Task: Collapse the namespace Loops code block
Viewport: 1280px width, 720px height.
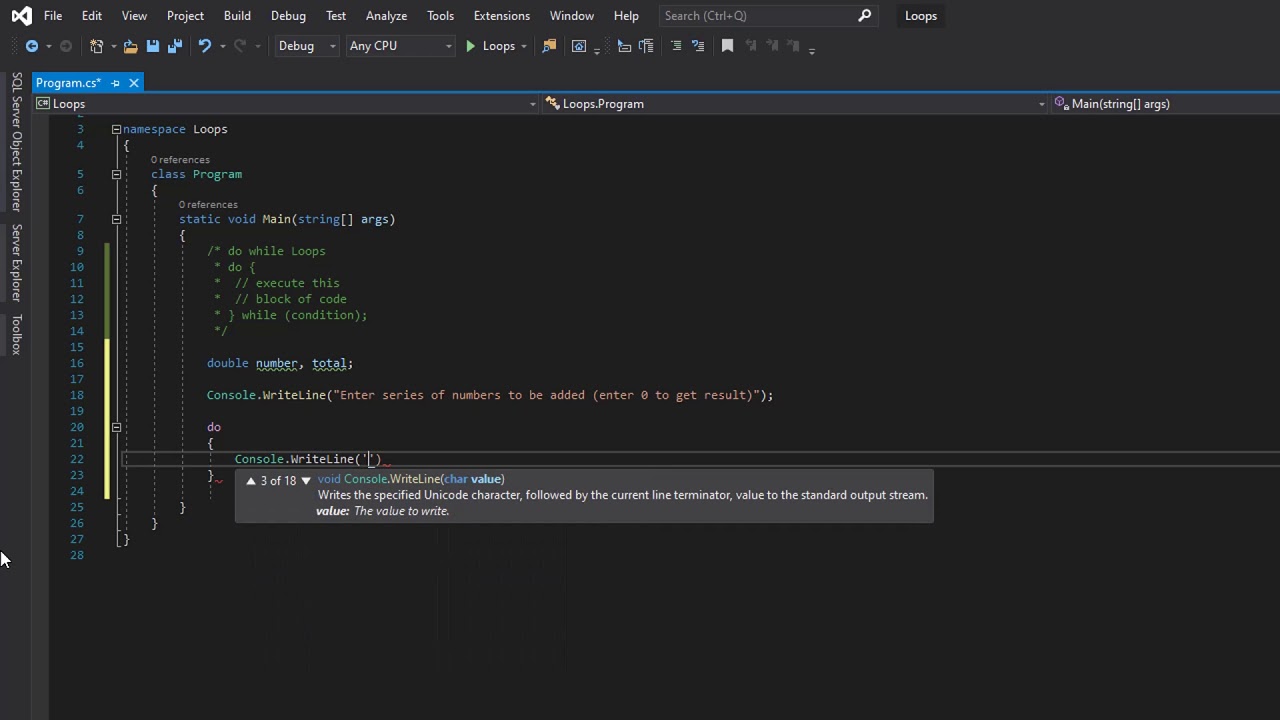Action: pos(116,129)
